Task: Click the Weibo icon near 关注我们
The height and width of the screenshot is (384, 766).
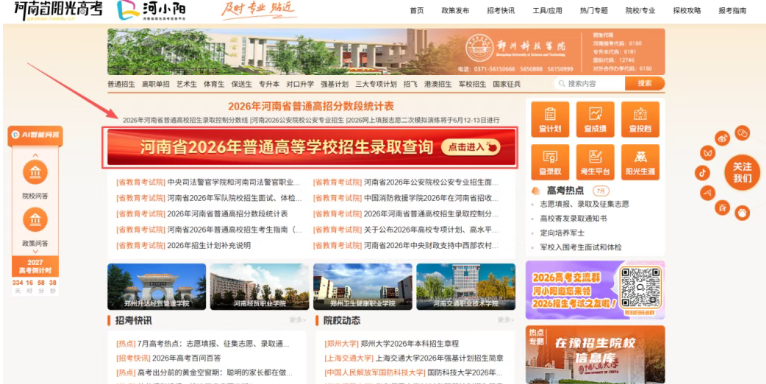Action: coord(723,139)
